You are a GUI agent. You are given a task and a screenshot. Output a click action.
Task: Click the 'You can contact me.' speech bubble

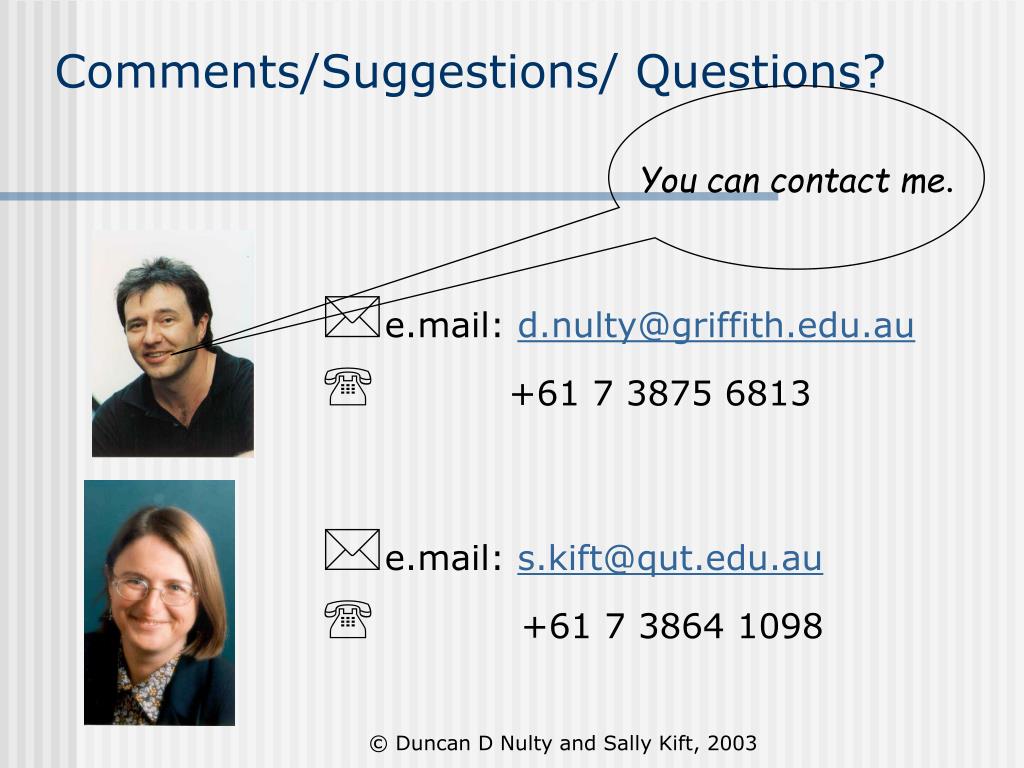[x=796, y=178]
